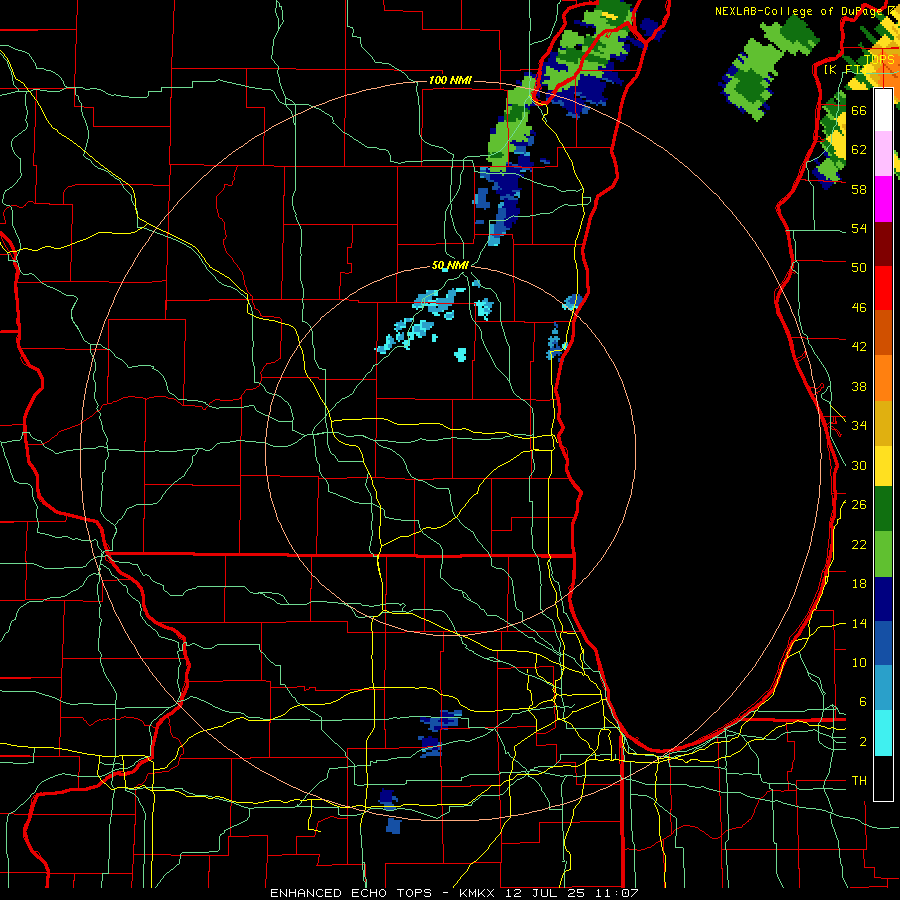
Task: Click the "100 NMI" range ring label
Action: (x=450, y=80)
